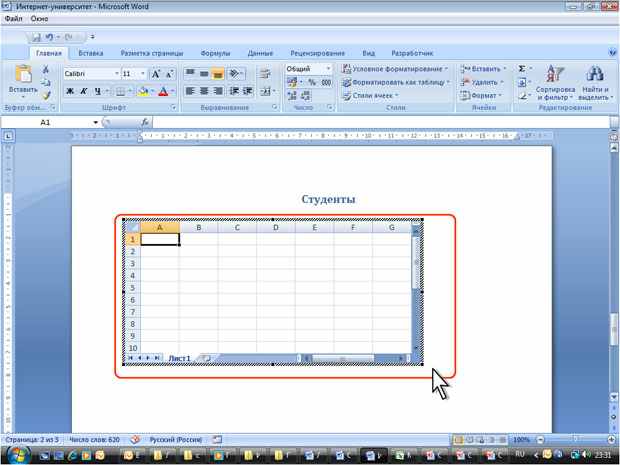The width and height of the screenshot is (620, 465).
Task: Click the Paste (Вставить) clipboard icon
Action: [23, 74]
